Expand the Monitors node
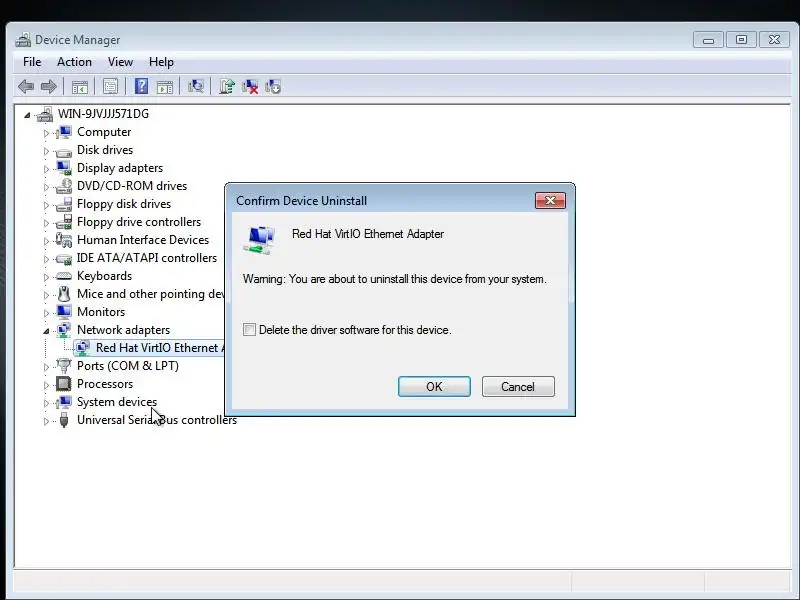 coord(46,313)
